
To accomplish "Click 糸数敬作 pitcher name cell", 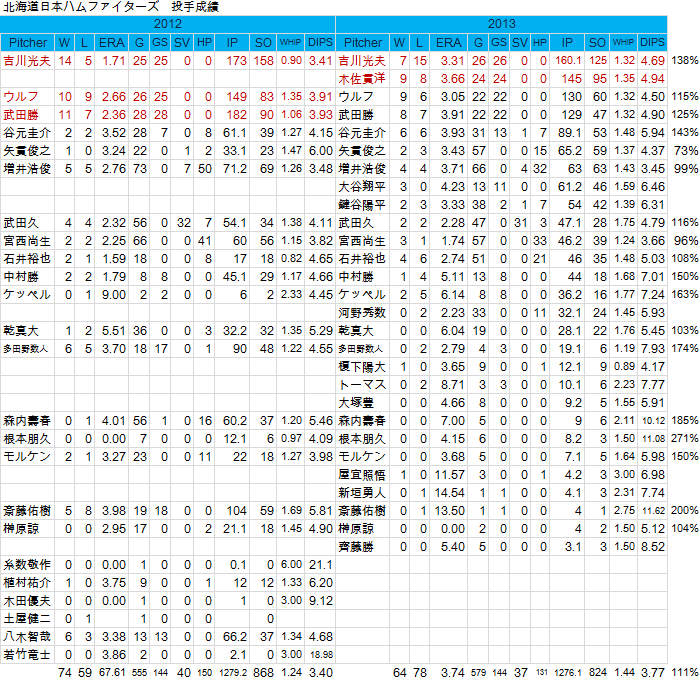I will pos(27,565).
